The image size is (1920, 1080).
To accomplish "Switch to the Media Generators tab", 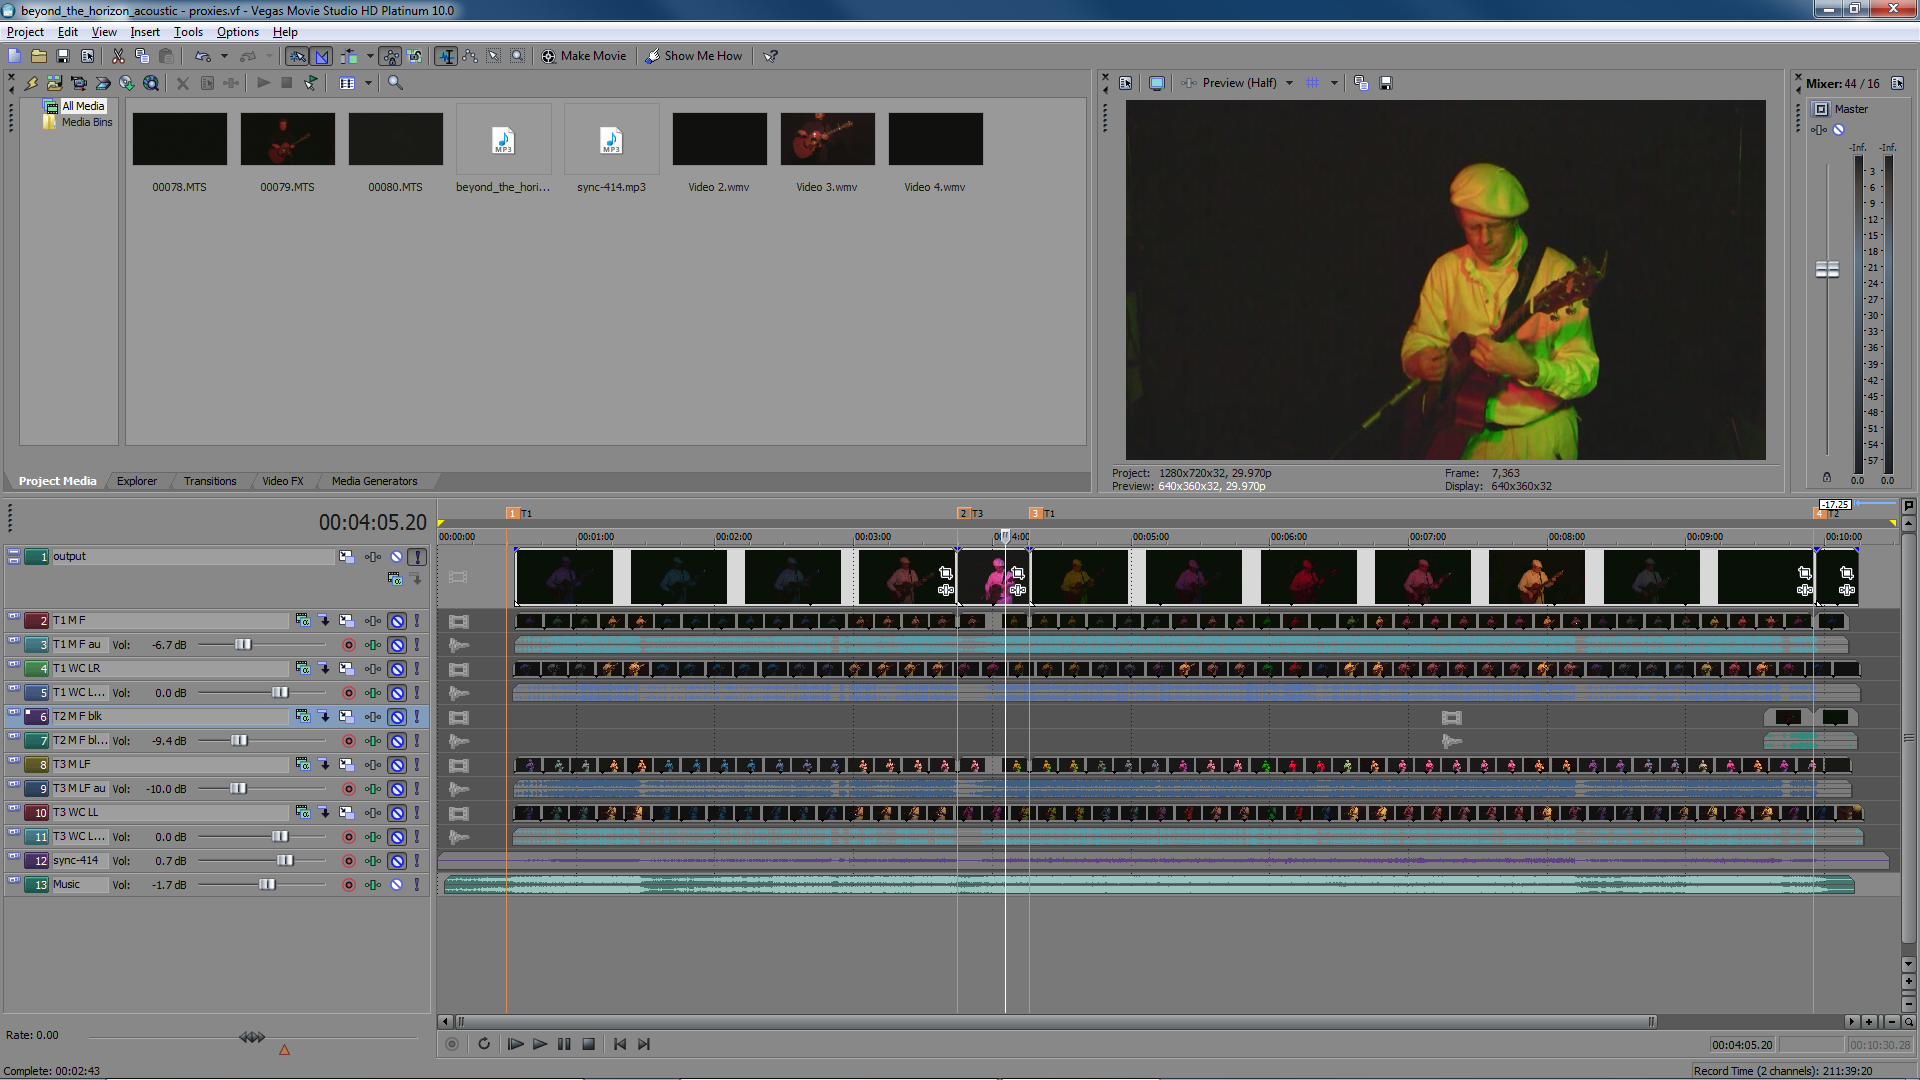I will (x=375, y=481).
